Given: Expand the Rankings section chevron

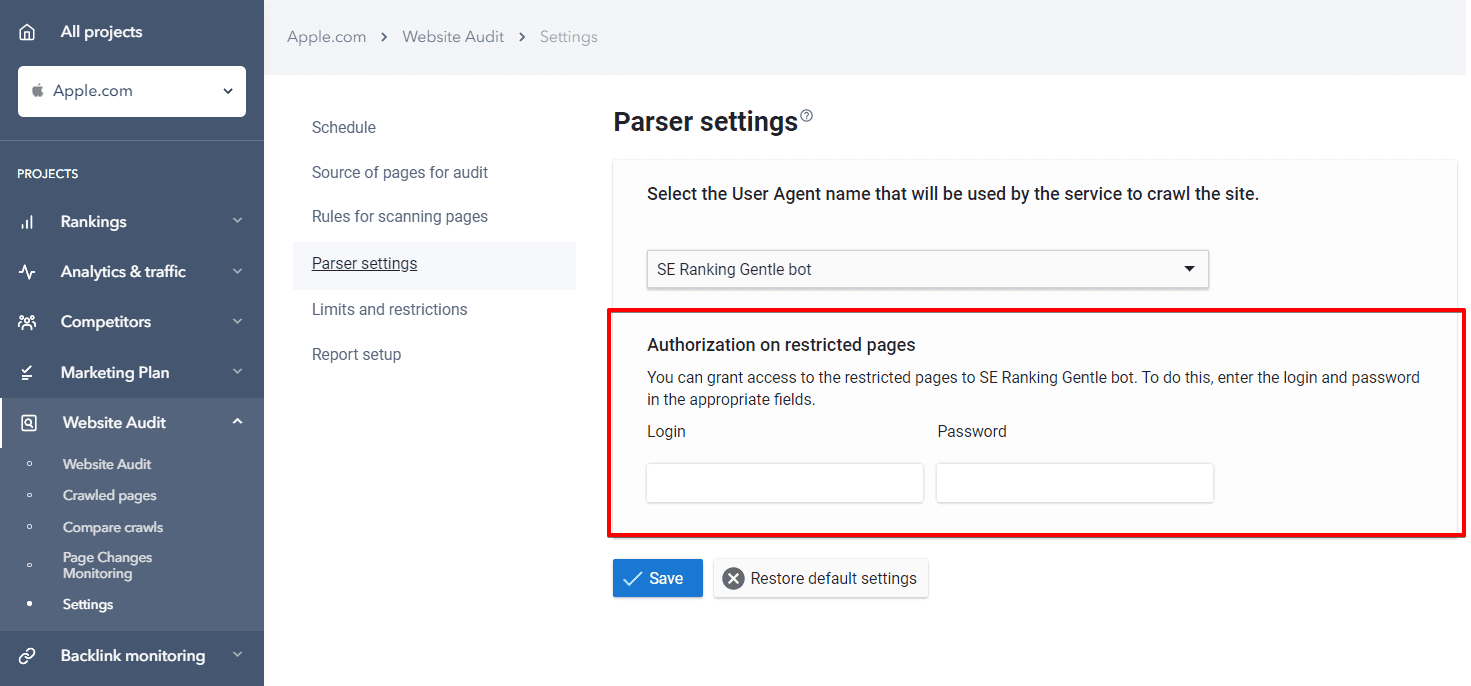Looking at the screenshot, I should coord(237,221).
